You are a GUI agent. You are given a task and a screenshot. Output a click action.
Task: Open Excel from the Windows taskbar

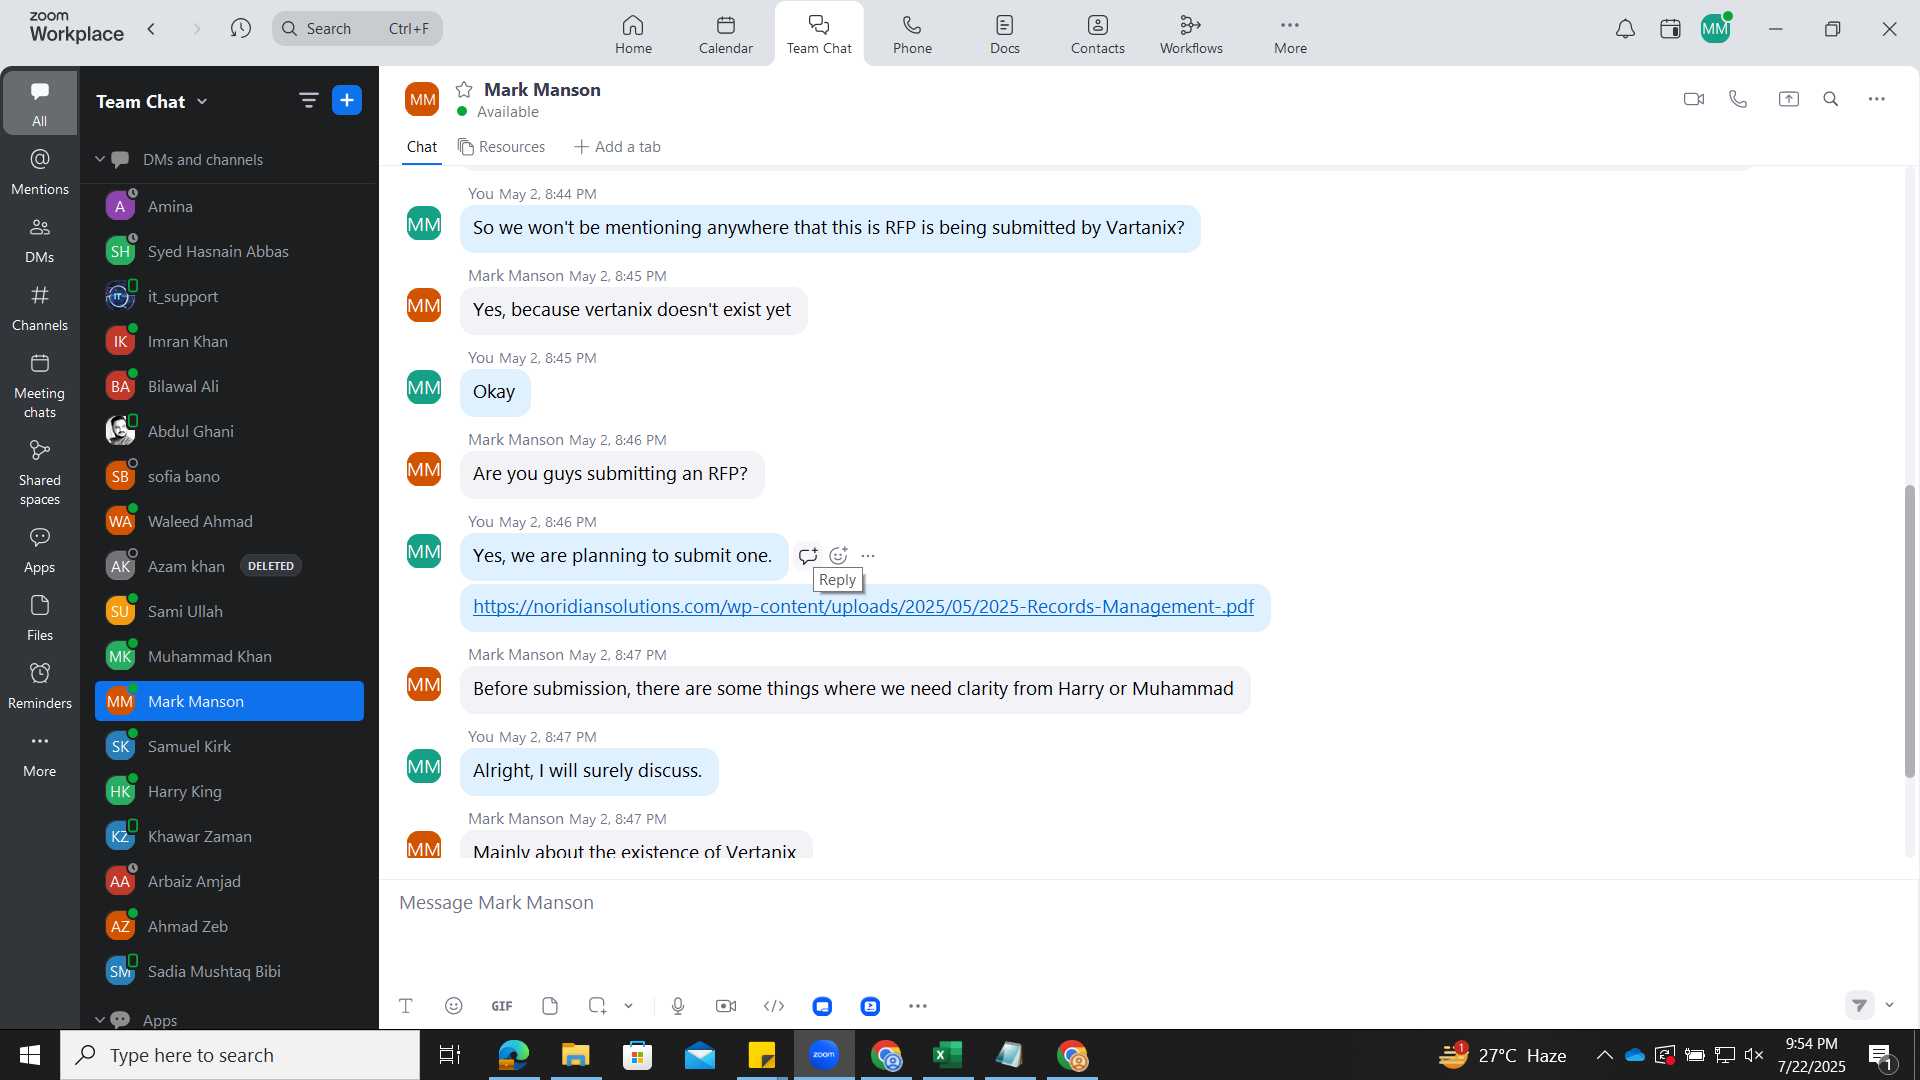pyautogui.click(x=947, y=1055)
